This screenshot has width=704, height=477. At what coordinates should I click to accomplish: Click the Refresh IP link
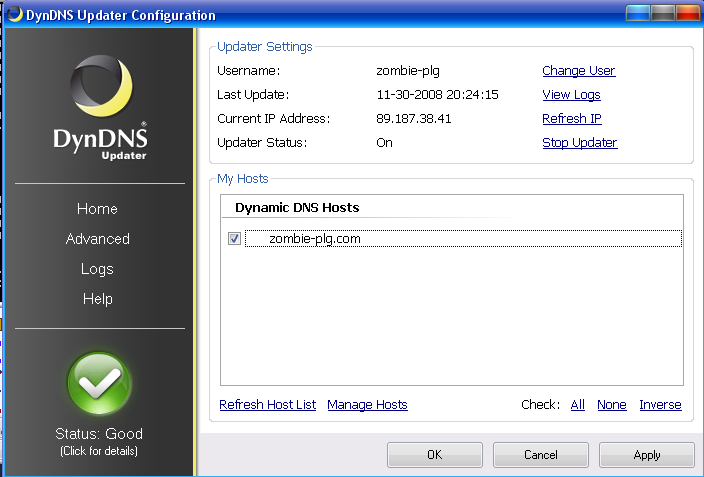pos(572,119)
